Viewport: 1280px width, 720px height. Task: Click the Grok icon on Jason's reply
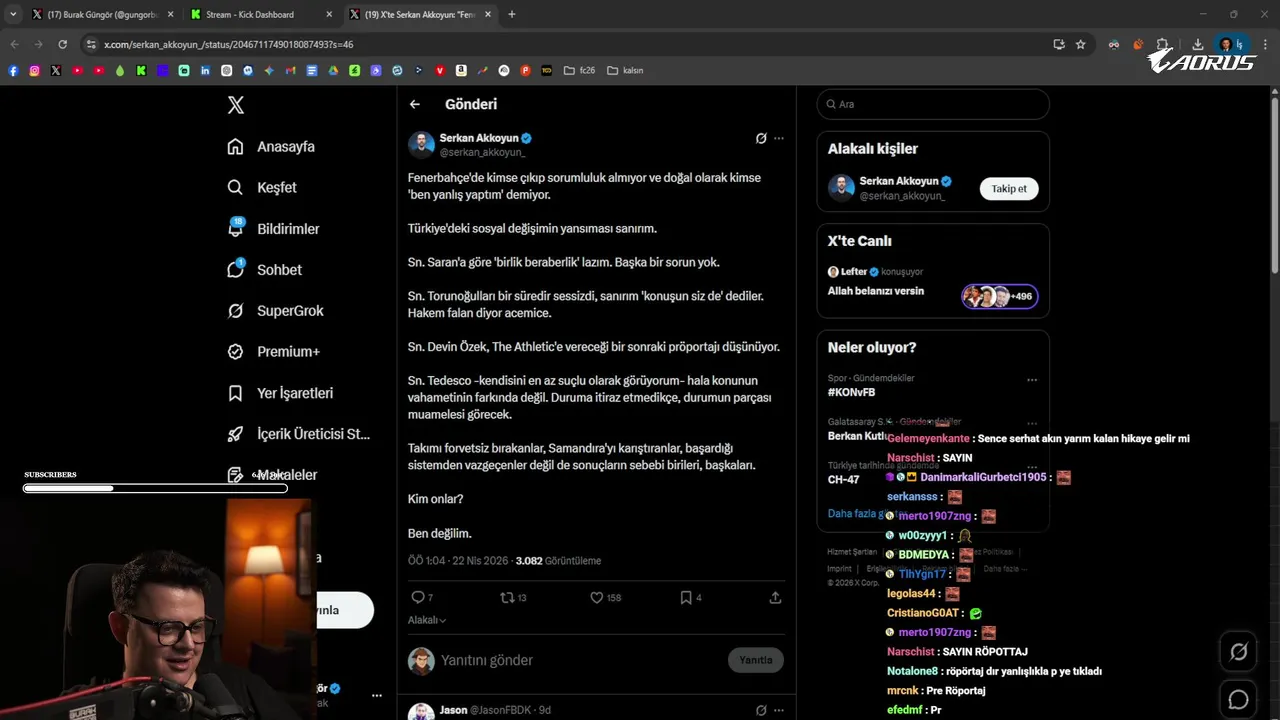coord(761,710)
